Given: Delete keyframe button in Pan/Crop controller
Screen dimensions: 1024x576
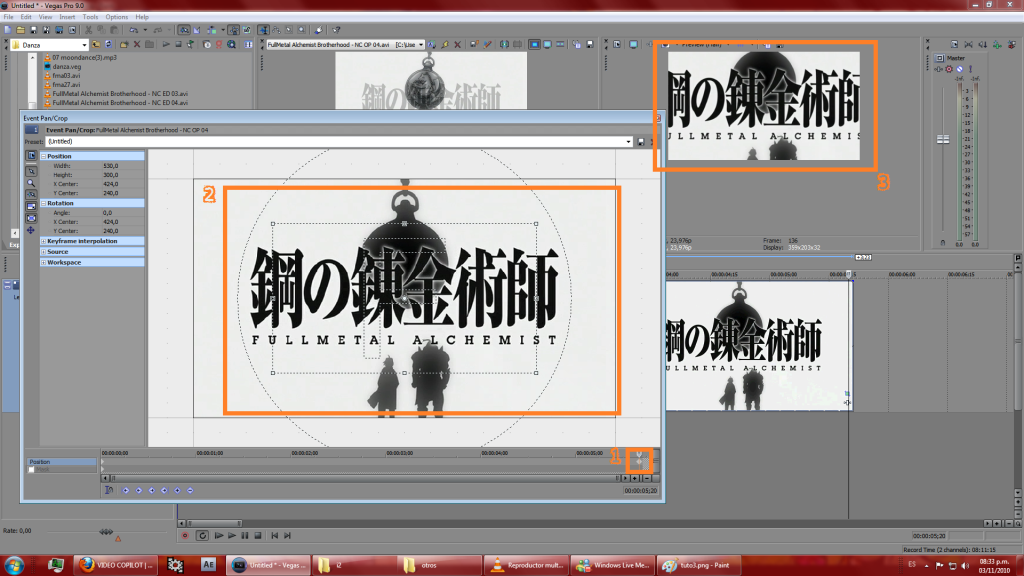Looking at the screenshot, I should (x=190, y=490).
